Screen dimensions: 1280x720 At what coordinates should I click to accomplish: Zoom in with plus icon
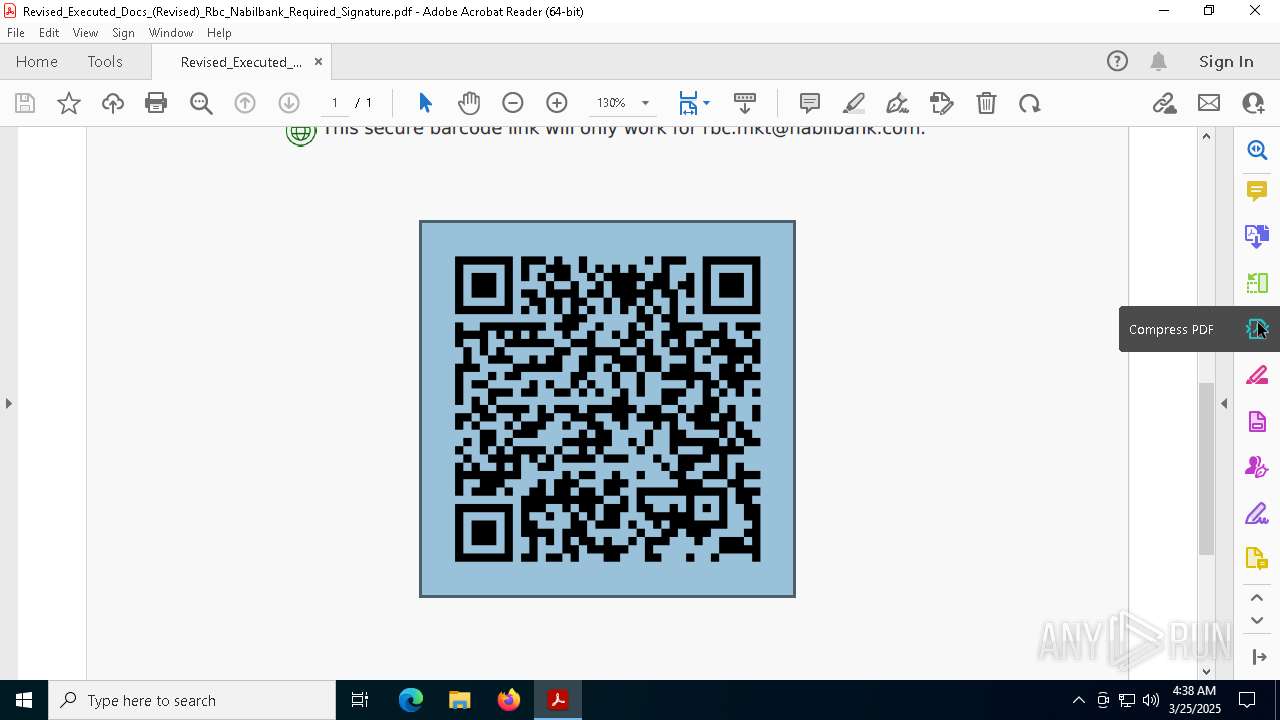point(557,103)
